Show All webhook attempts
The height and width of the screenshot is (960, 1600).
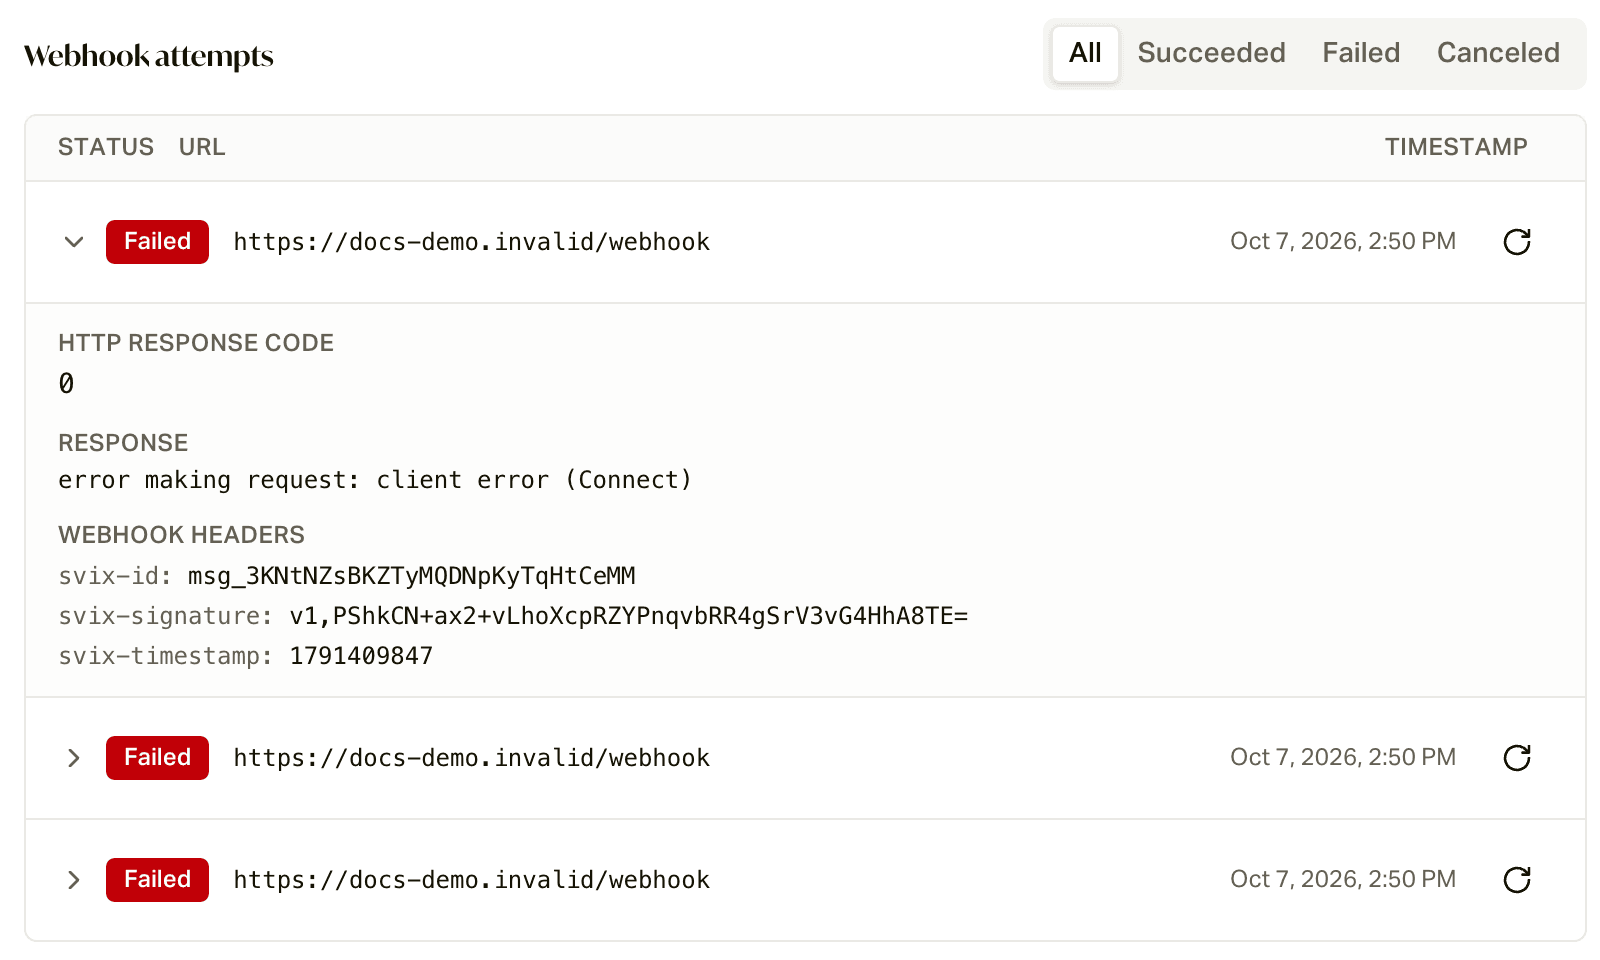click(x=1085, y=53)
